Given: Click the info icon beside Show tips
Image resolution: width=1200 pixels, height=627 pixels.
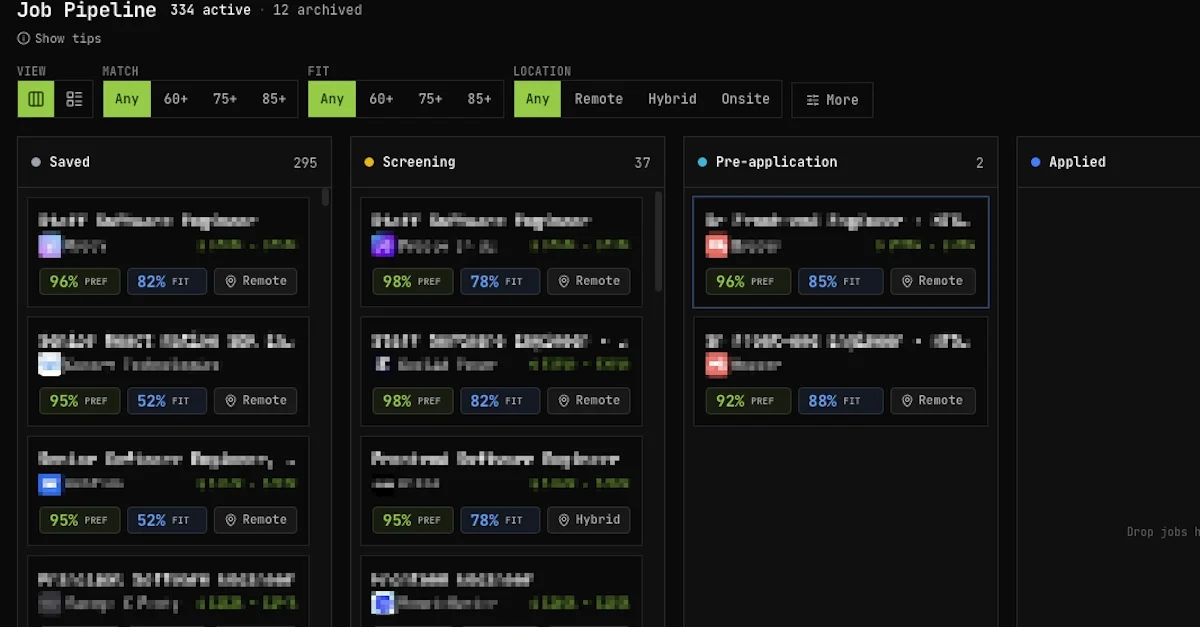Looking at the screenshot, I should (23, 38).
